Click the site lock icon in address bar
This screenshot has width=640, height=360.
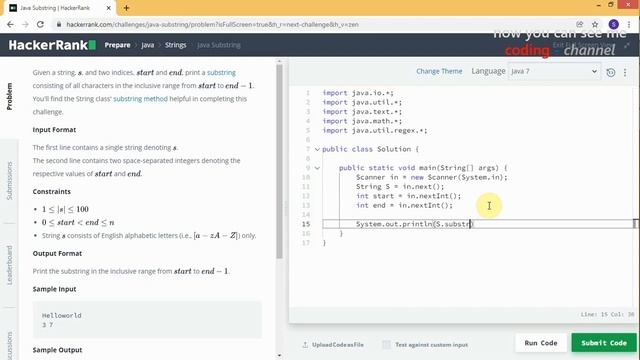59,24
